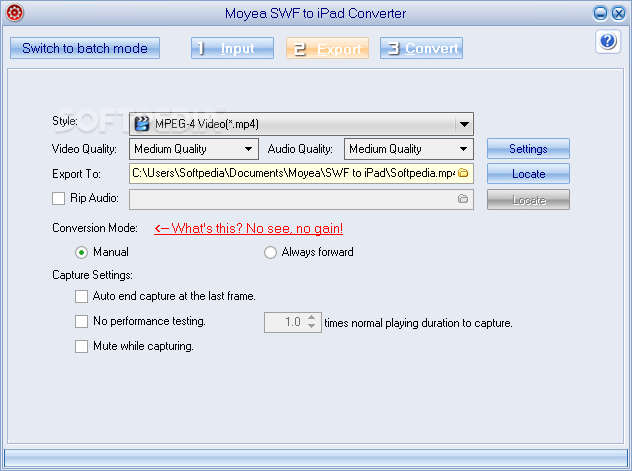The height and width of the screenshot is (471, 632).
Task: Click Locate button for Export To path
Action: coord(528,174)
